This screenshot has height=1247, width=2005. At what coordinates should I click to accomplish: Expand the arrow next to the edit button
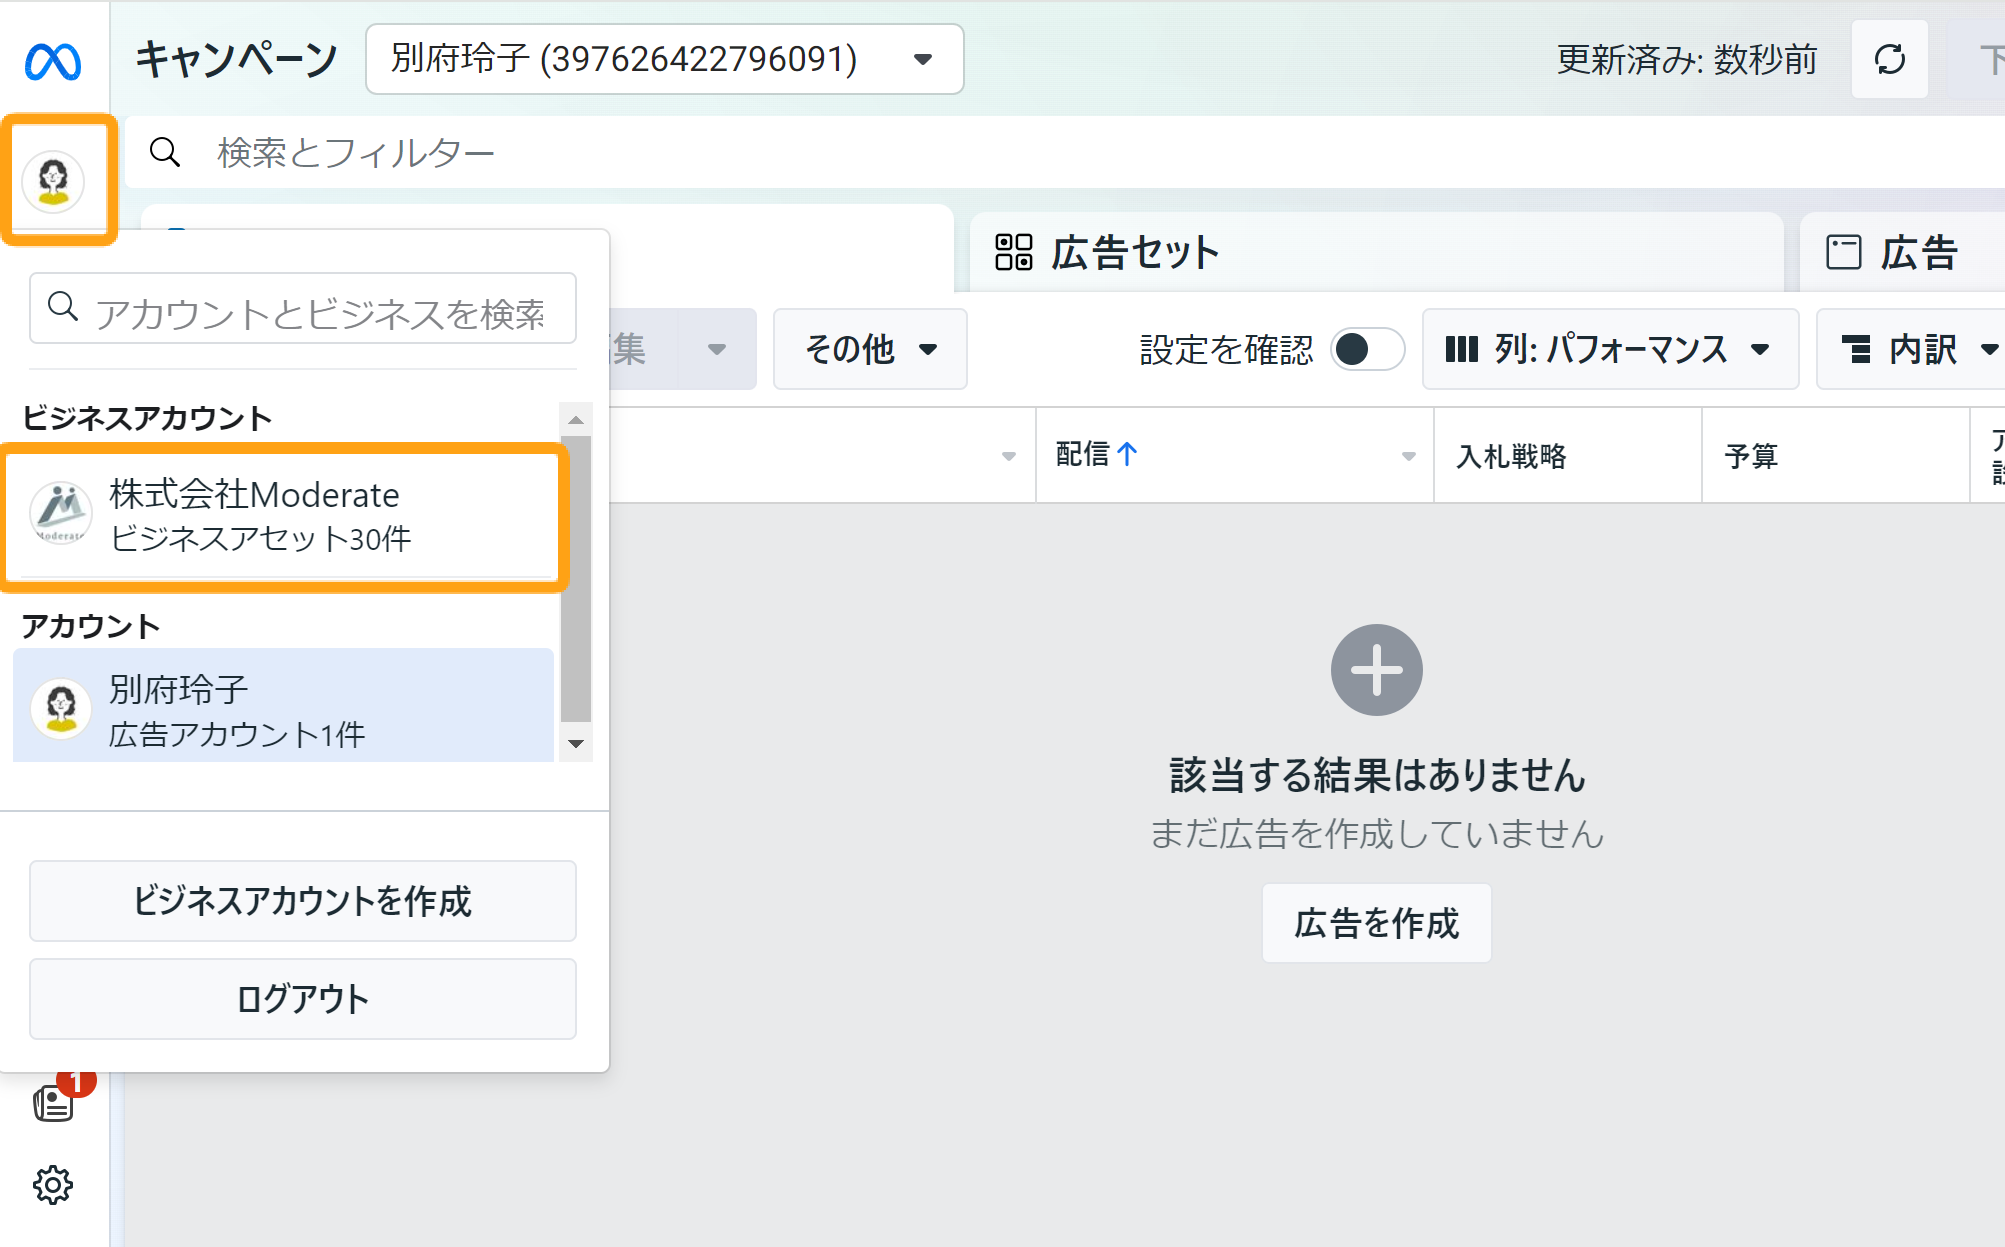coord(717,349)
